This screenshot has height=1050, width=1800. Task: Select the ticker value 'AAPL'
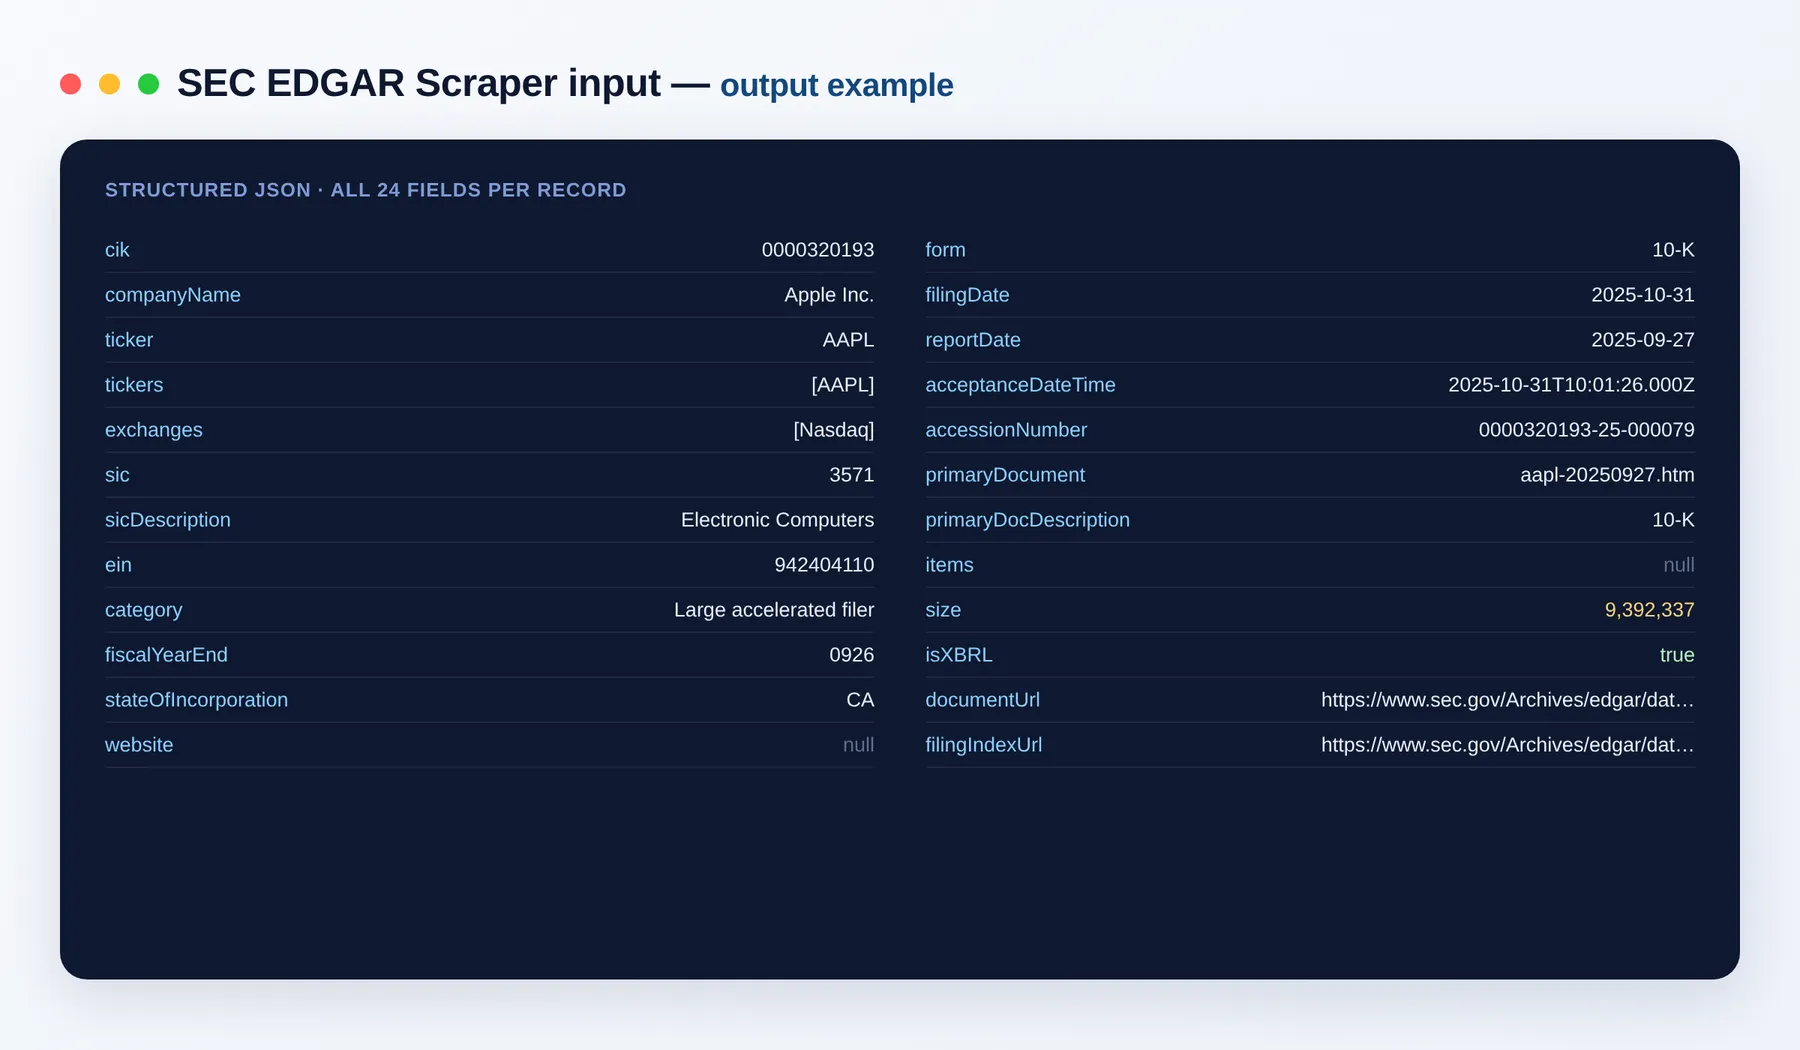848,340
